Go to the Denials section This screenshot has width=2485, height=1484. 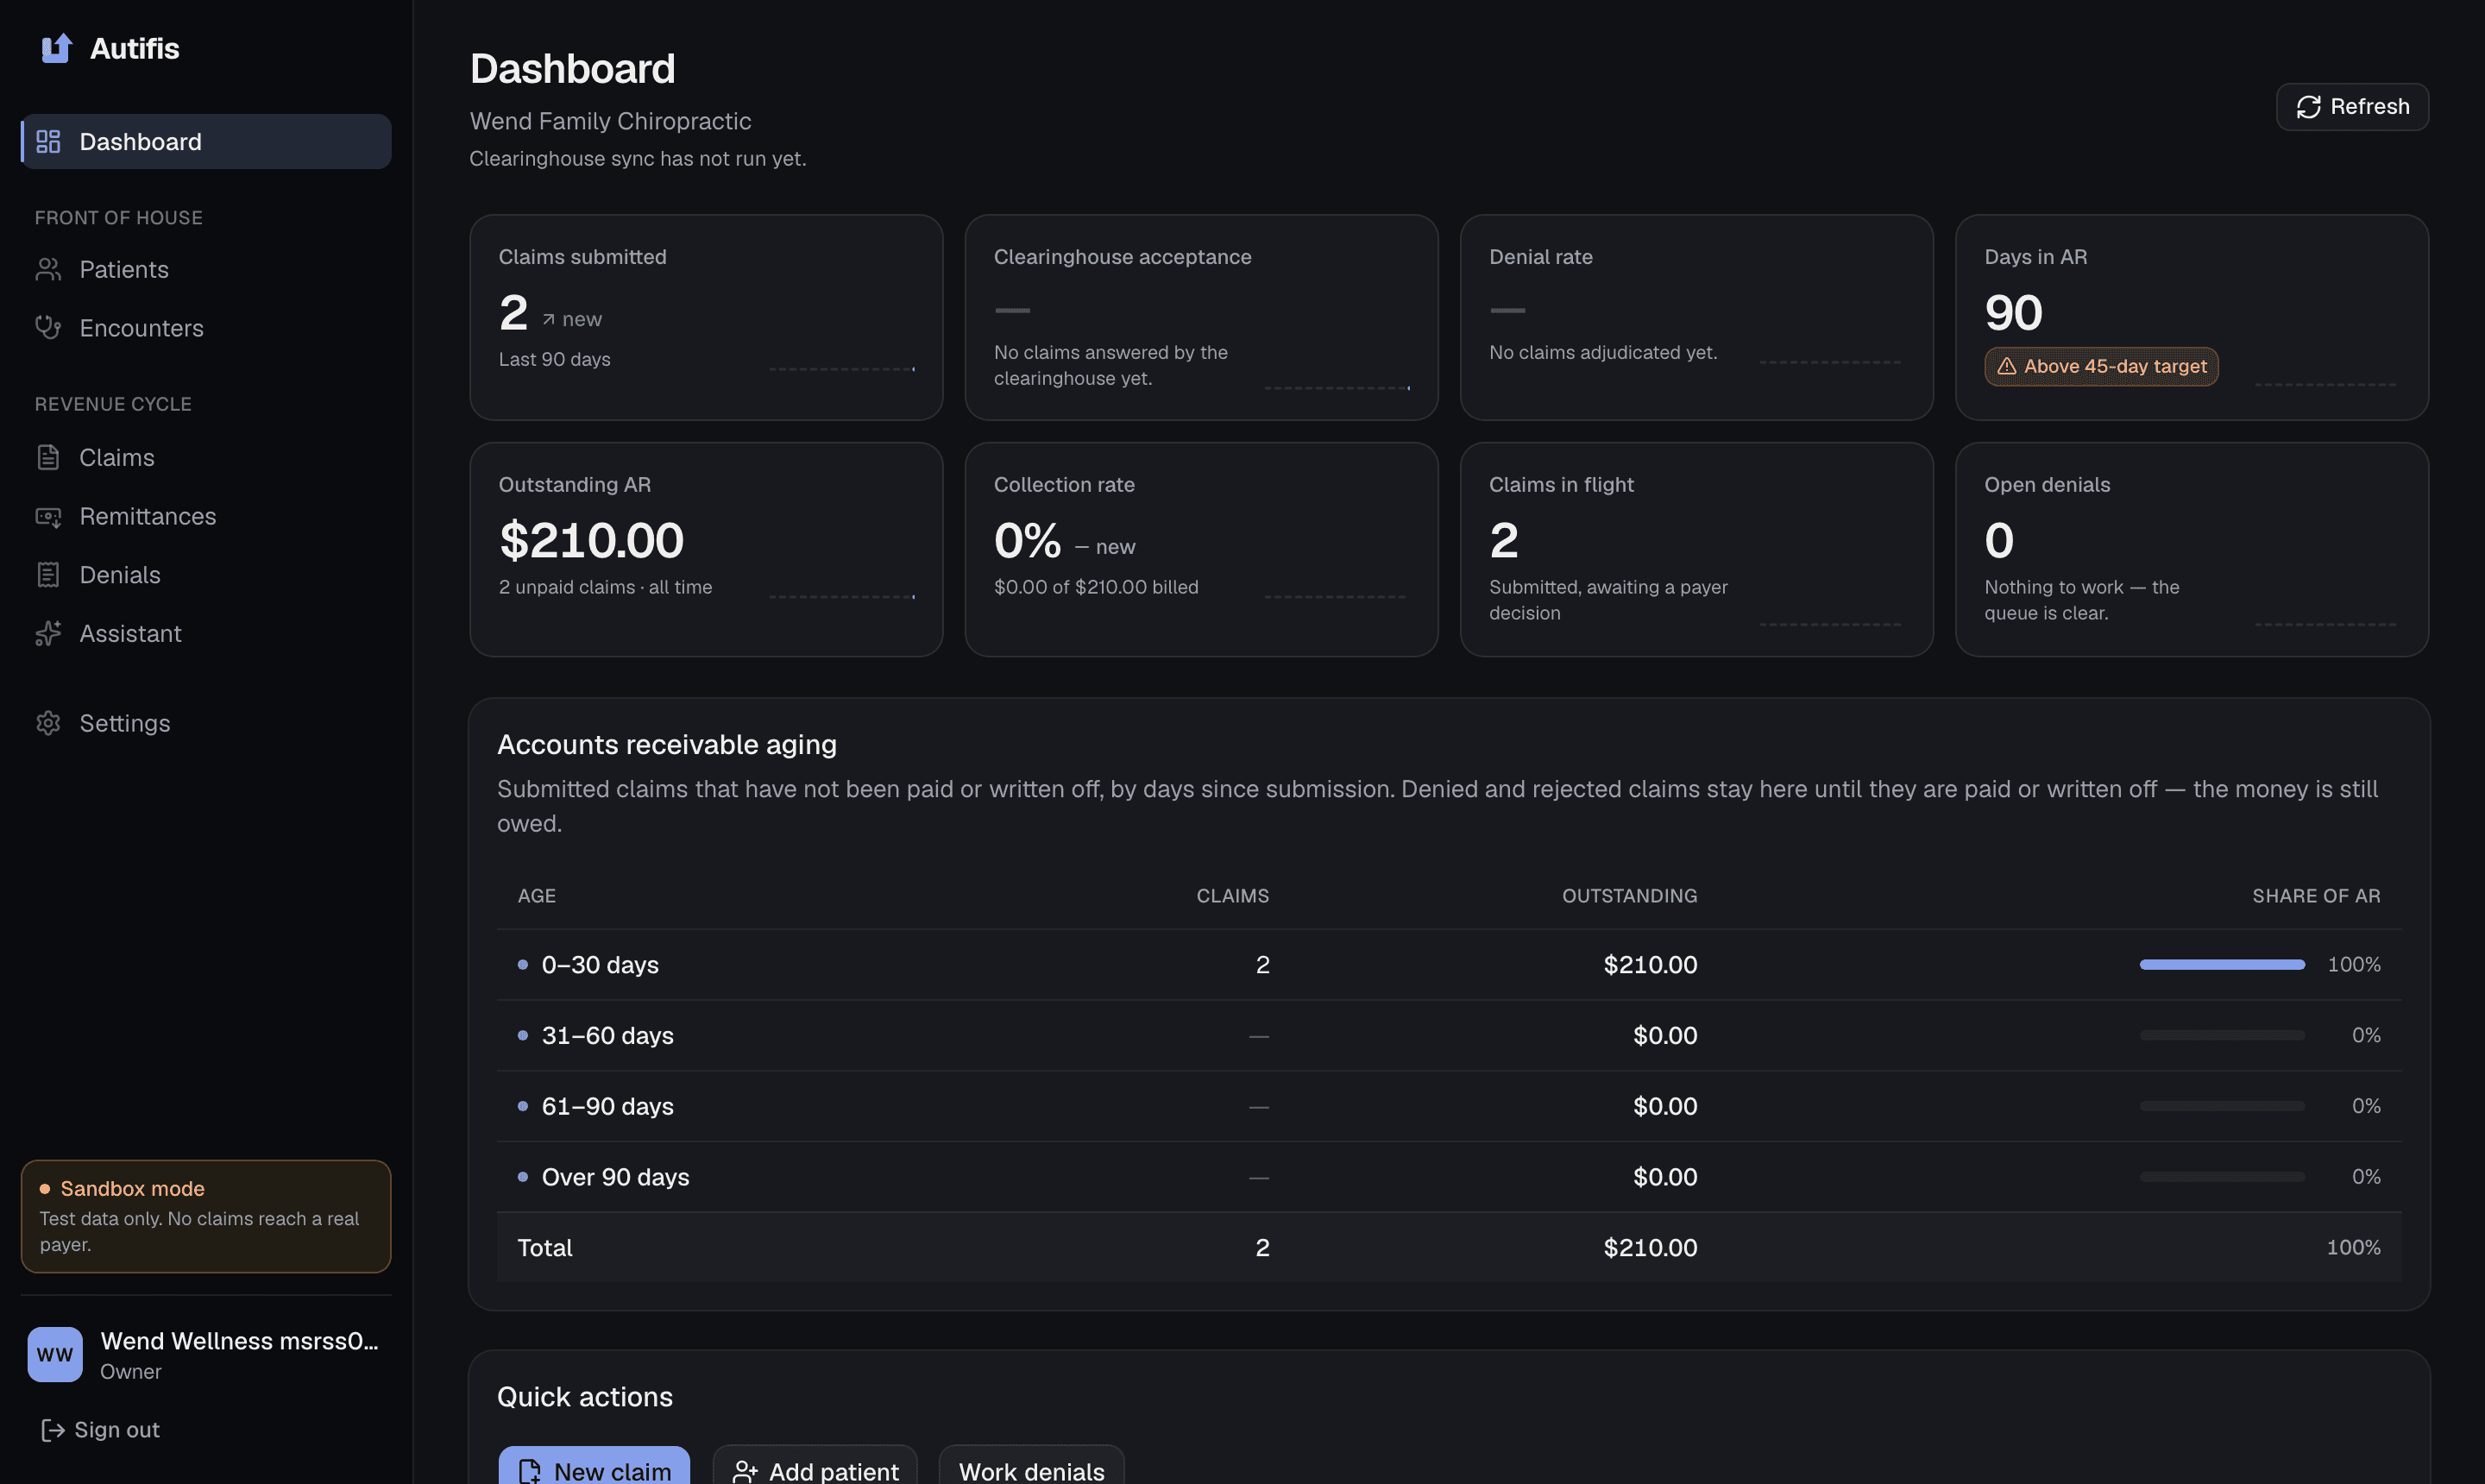click(x=206, y=574)
